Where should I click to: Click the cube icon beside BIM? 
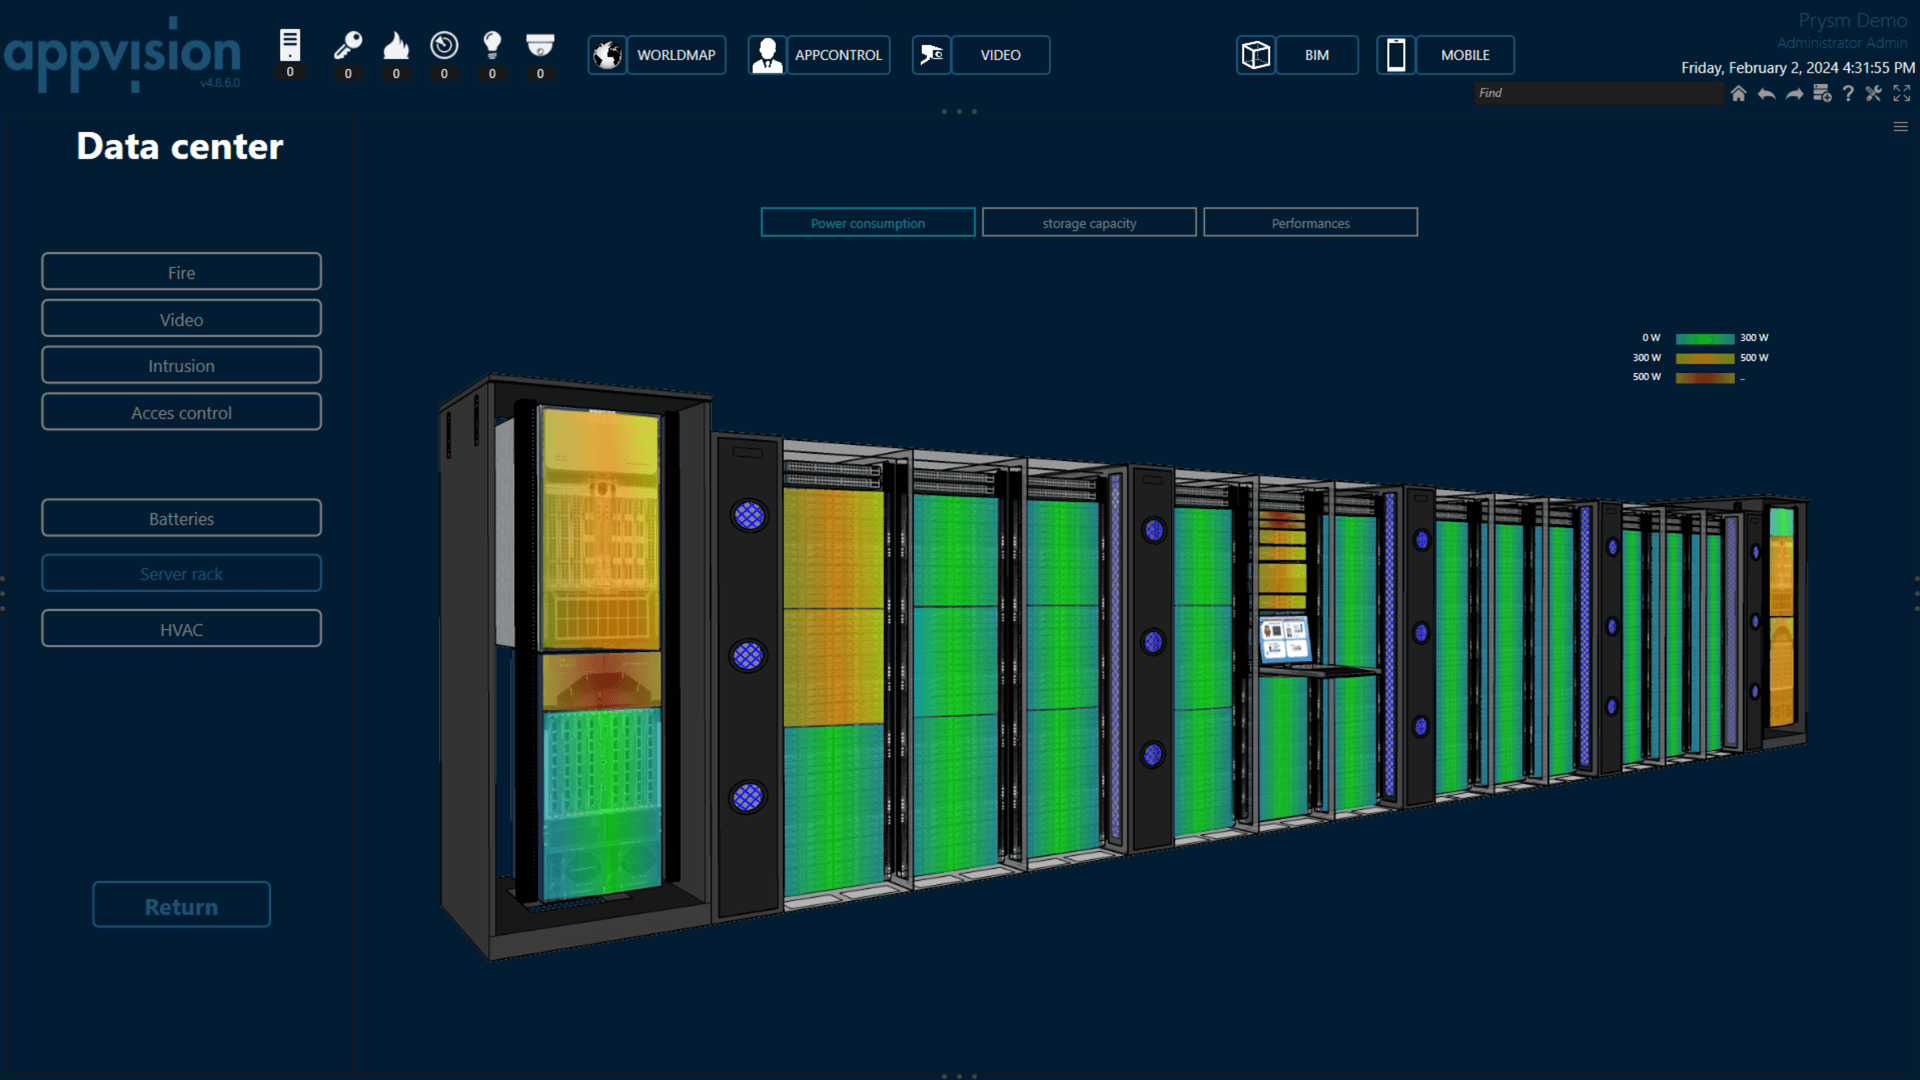(x=1256, y=55)
